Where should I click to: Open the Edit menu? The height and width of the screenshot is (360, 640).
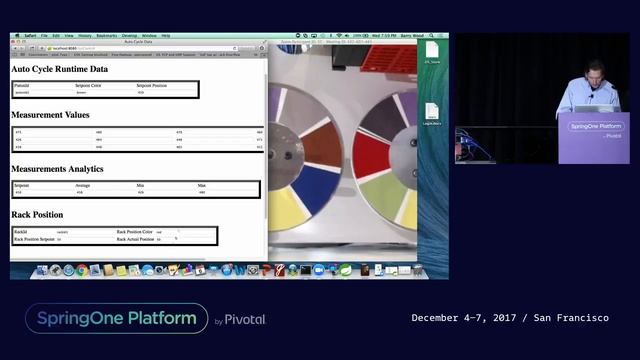point(56,36)
